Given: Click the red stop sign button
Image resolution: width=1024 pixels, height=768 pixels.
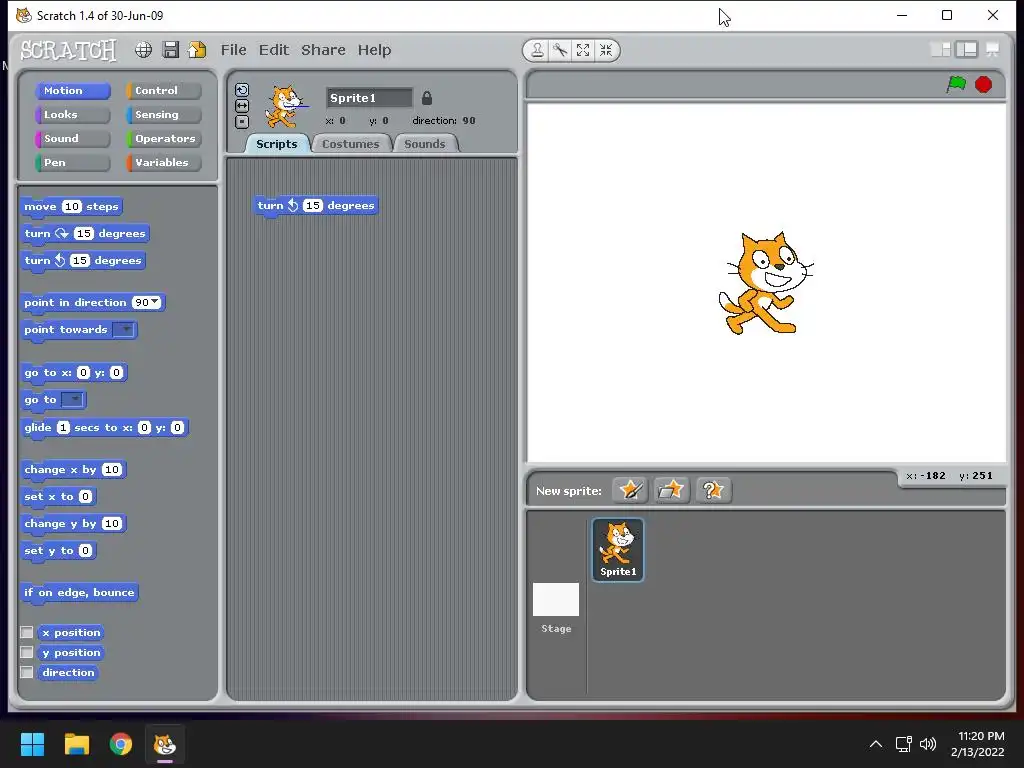Looking at the screenshot, I should (x=984, y=84).
